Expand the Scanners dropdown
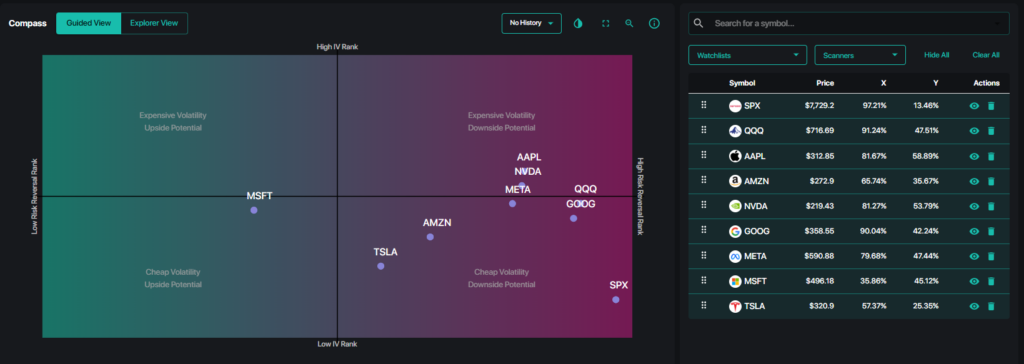The width and height of the screenshot is (1024, 364). 860,55
